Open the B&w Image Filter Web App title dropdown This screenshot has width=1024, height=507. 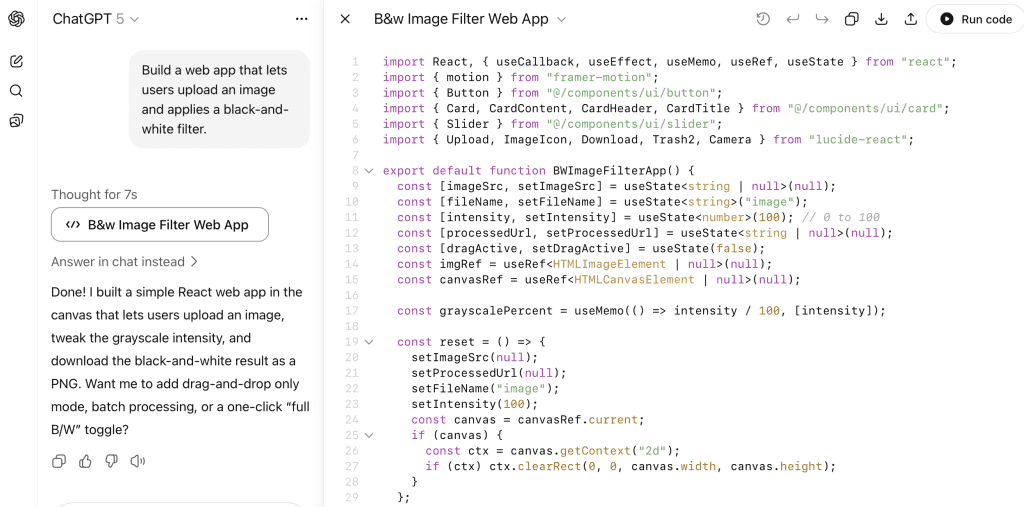470,20
